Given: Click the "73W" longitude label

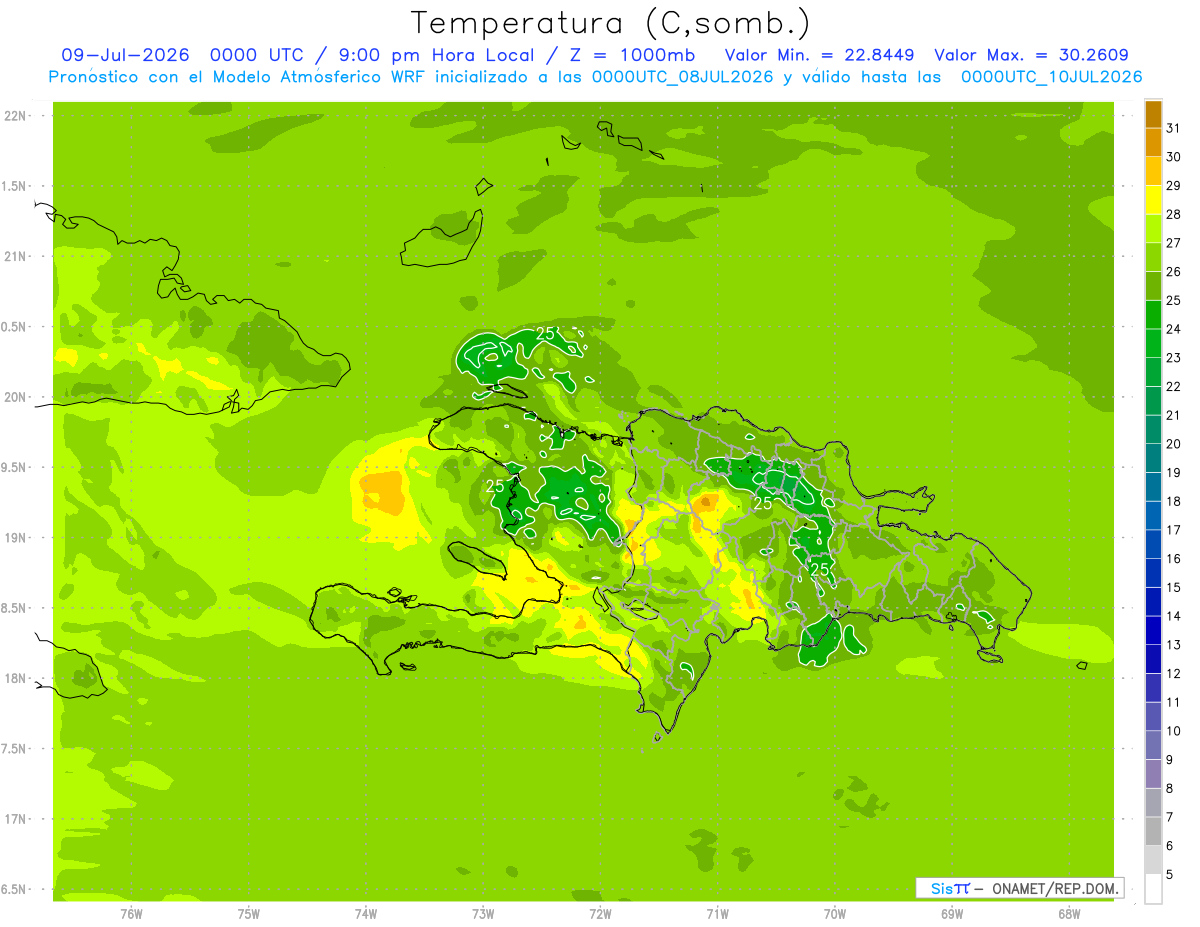Looking at the screenshot, I should click(483, 913).
